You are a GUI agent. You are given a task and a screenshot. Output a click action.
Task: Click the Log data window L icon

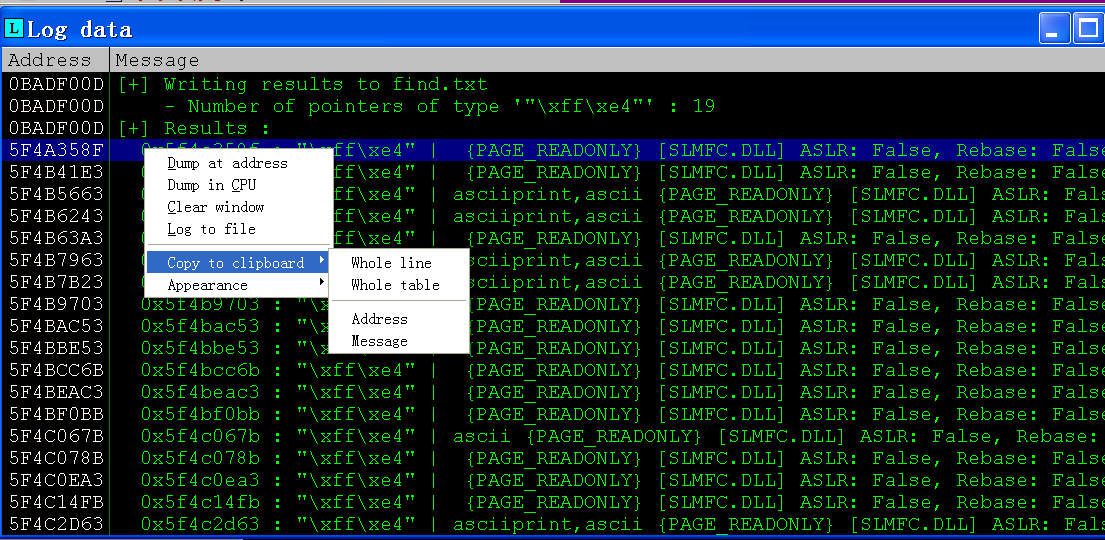(x=13, y=29)
